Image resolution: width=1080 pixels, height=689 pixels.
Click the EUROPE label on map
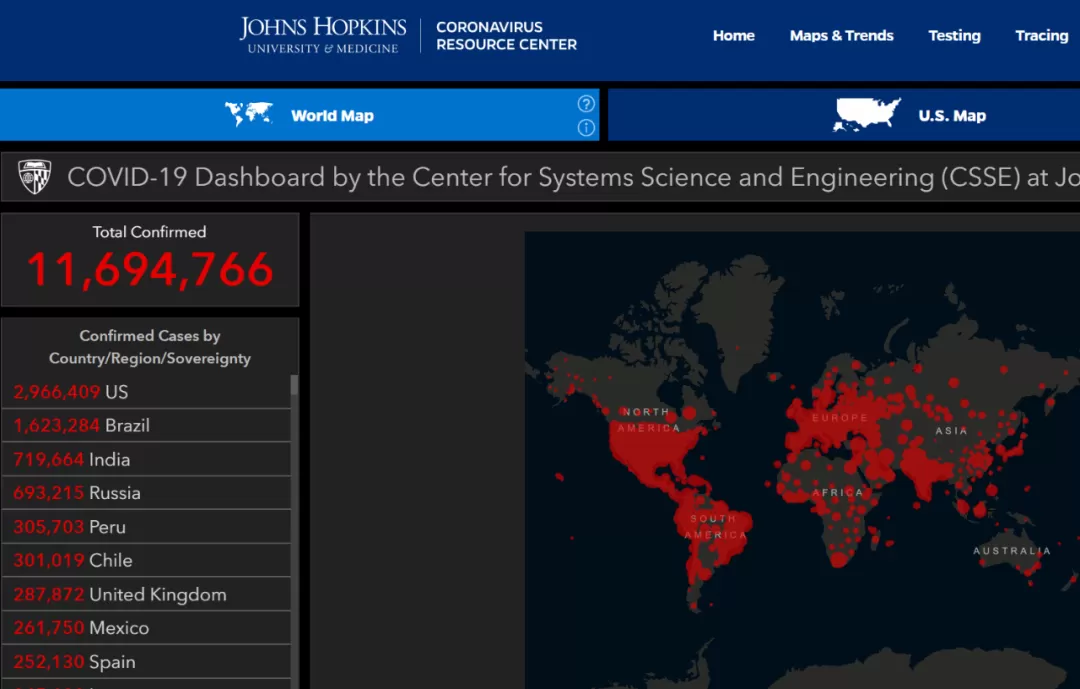[840, 418]
